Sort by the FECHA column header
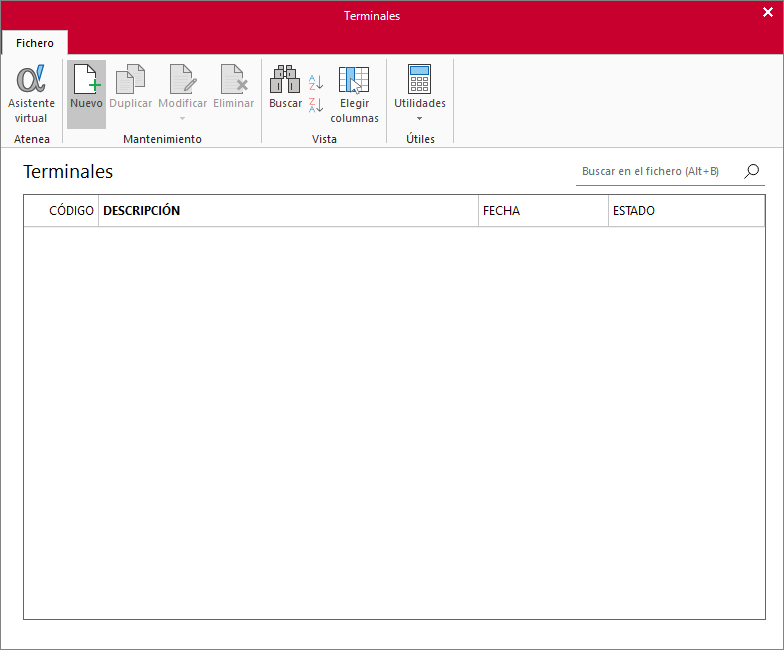The height and width of the screenshot is (650, 784). click(544, 210)
